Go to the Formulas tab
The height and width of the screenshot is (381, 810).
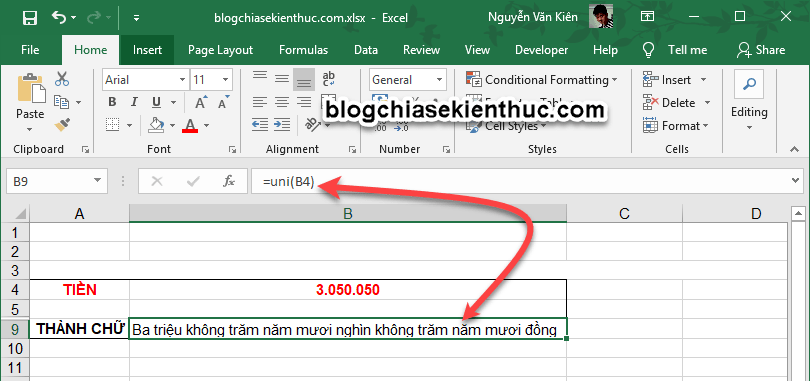click(303, 50)
